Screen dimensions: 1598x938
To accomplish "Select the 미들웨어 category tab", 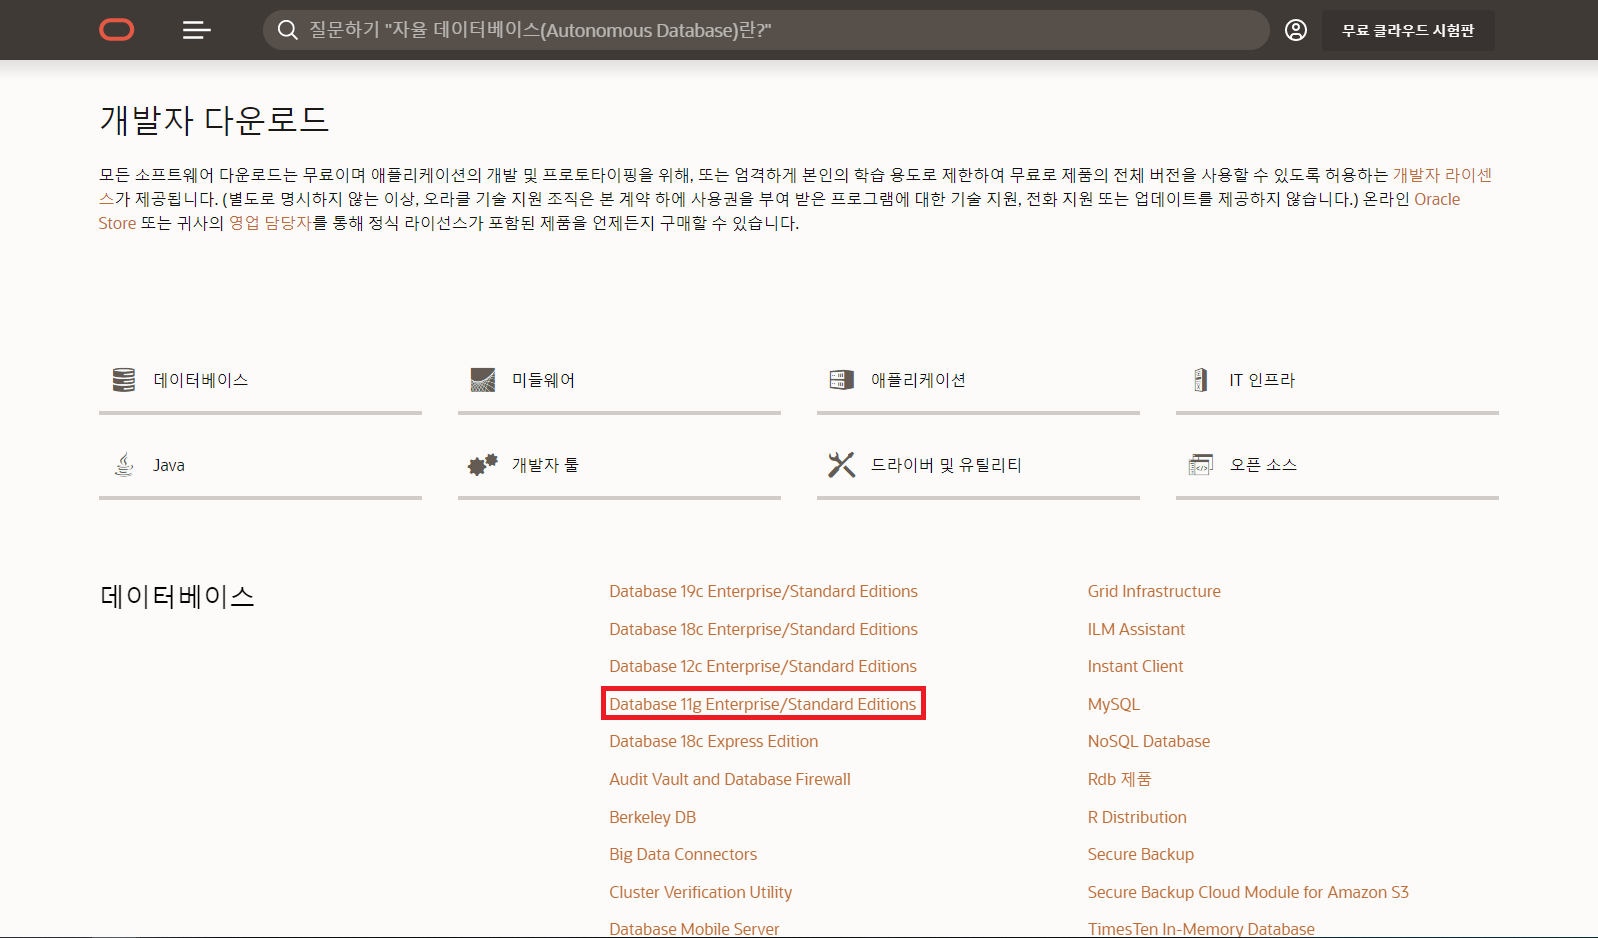I will (x=619, y=382).
